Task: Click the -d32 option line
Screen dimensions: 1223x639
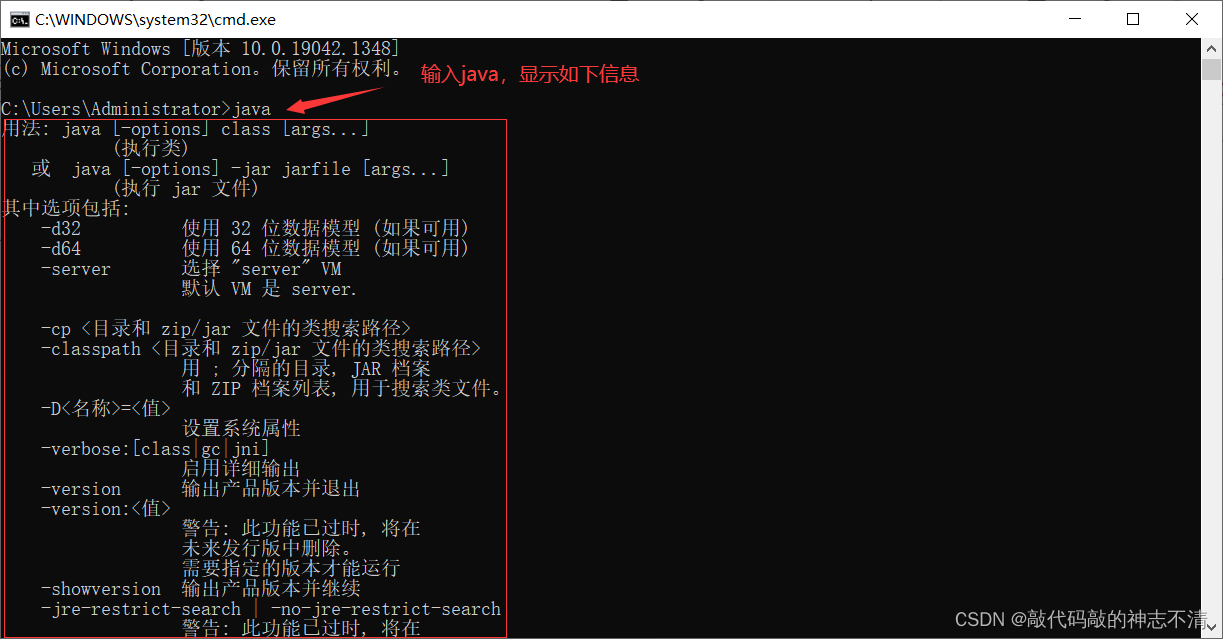Action: tap(255, 229)
